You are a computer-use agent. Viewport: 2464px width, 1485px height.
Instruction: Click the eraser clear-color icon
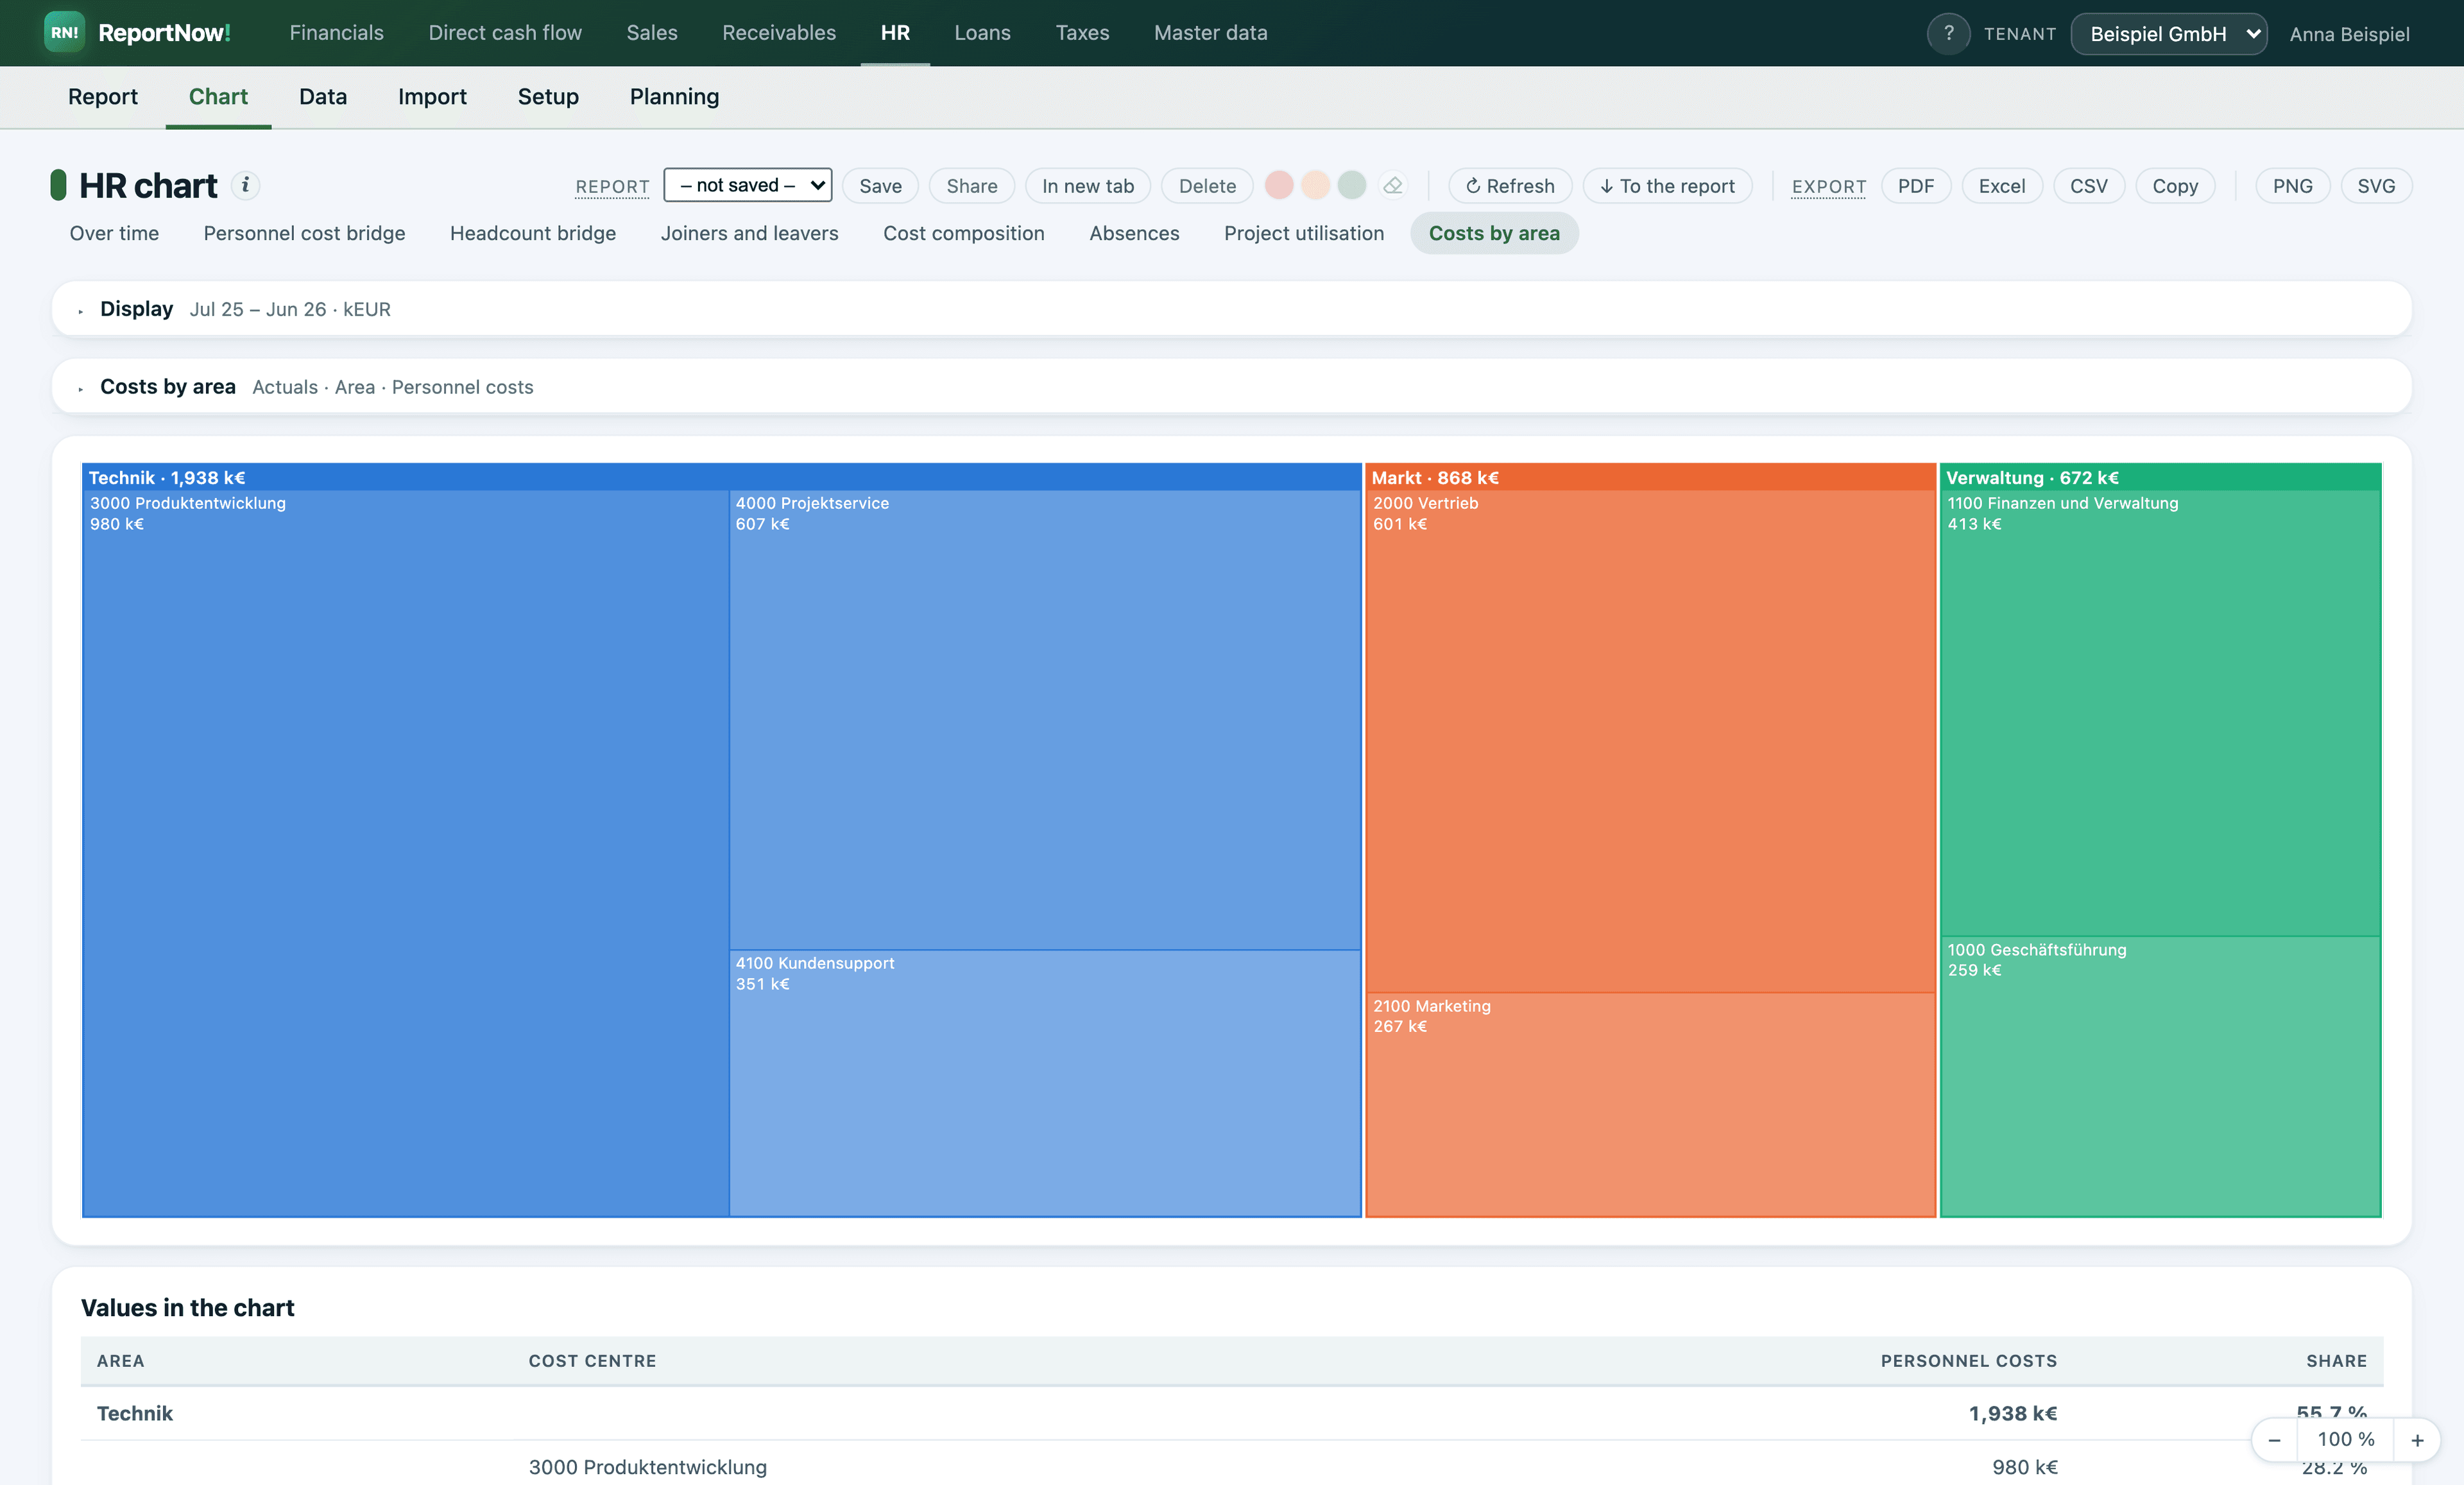(1393, 185)
